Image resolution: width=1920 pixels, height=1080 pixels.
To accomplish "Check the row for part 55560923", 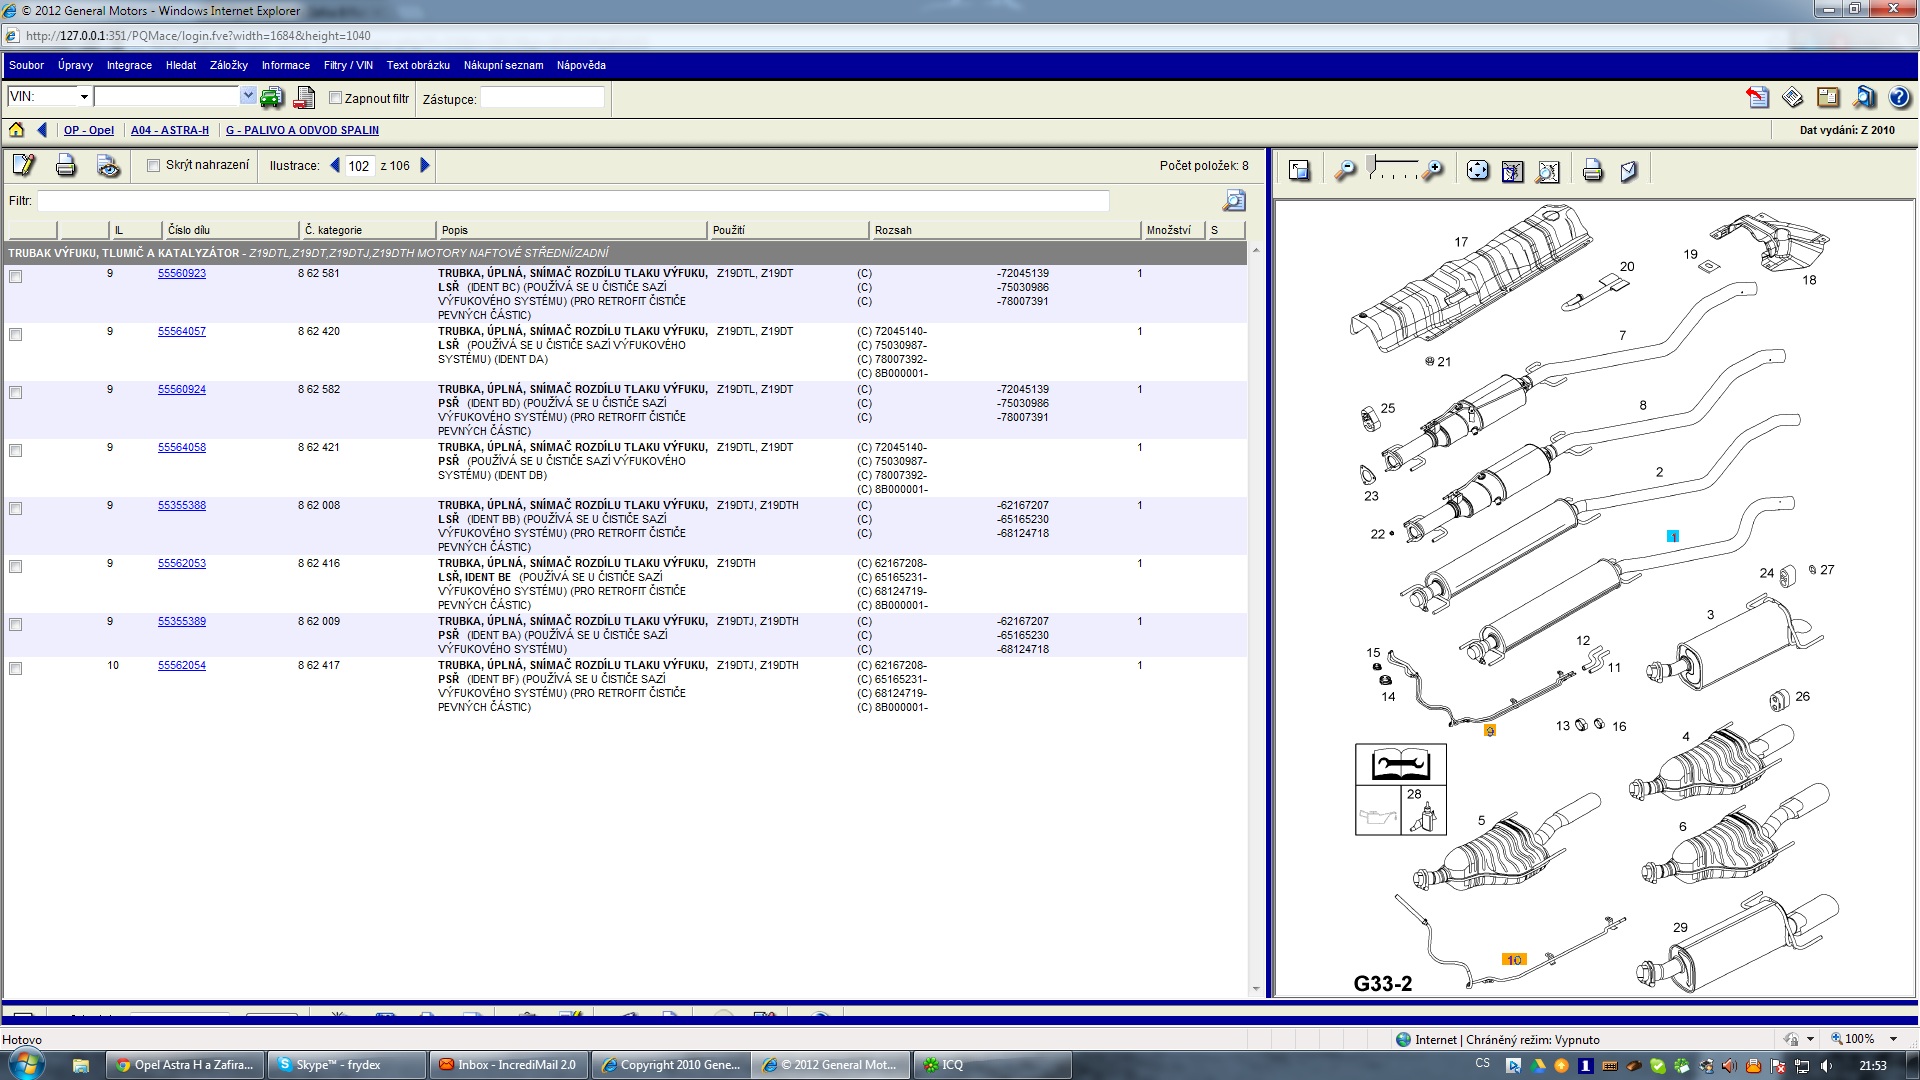I will coord(15,277).
